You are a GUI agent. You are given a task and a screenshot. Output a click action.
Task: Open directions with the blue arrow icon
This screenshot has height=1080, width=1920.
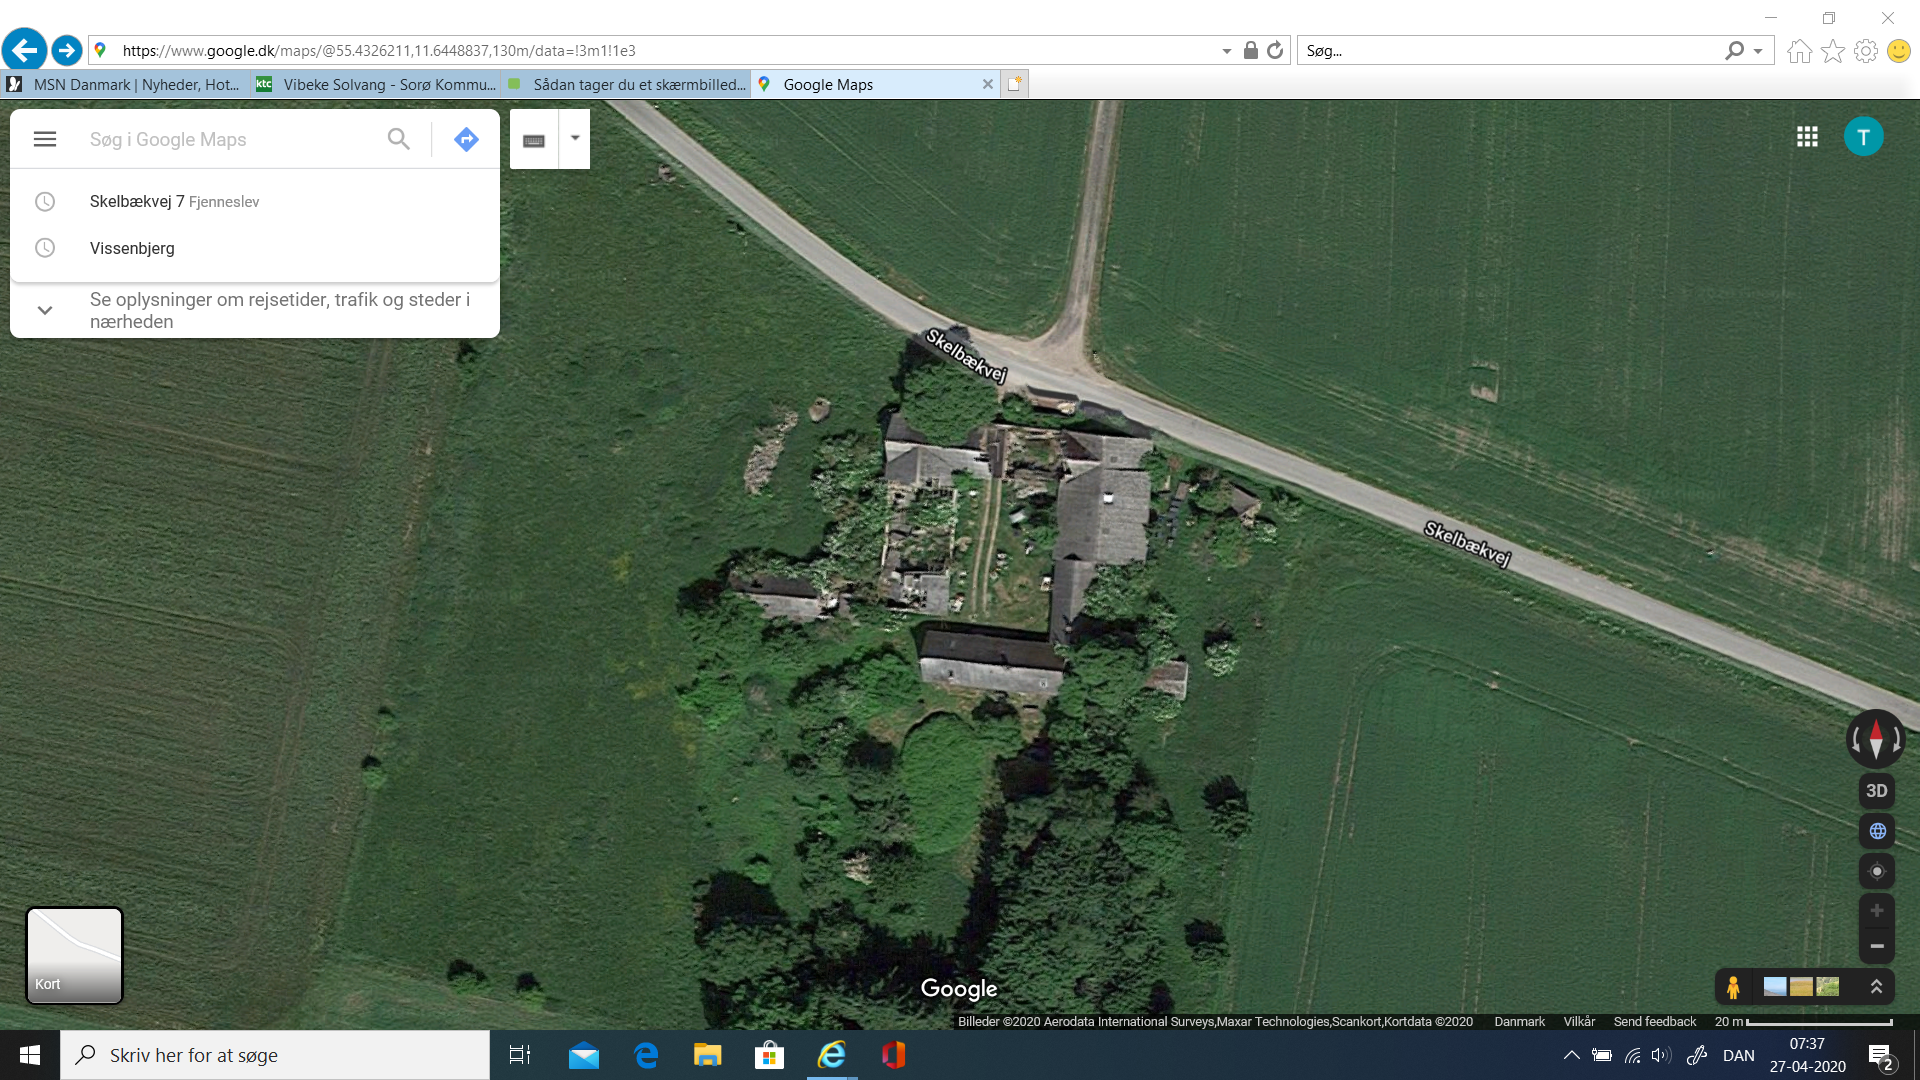[466, 139]
